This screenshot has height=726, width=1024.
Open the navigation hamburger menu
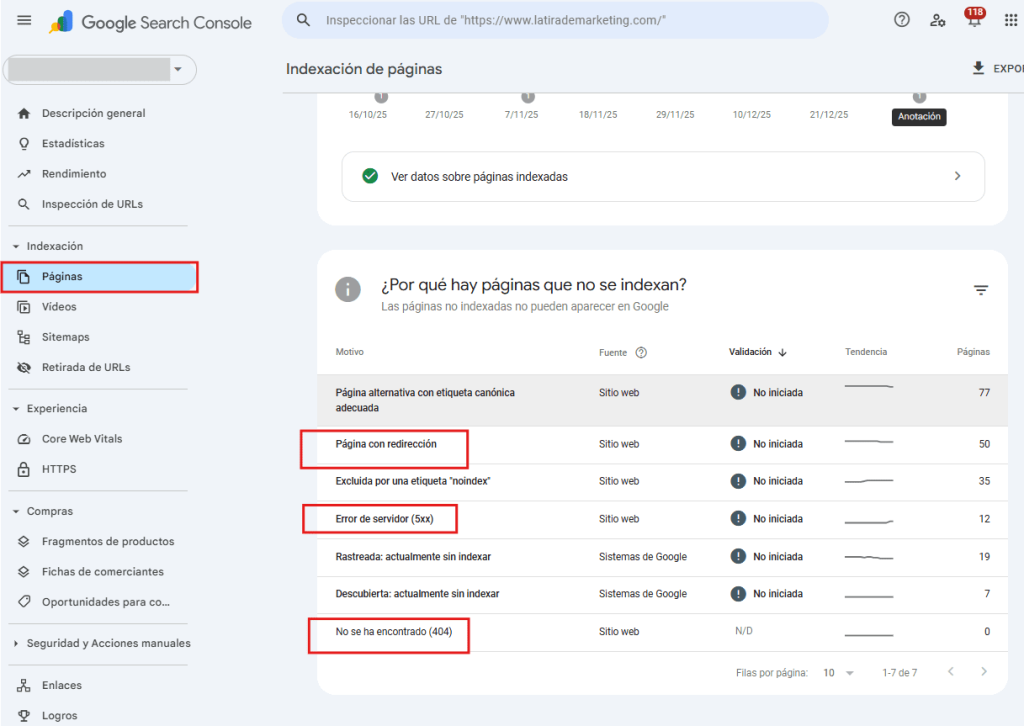pyautogui.click(x=24, y=19)
